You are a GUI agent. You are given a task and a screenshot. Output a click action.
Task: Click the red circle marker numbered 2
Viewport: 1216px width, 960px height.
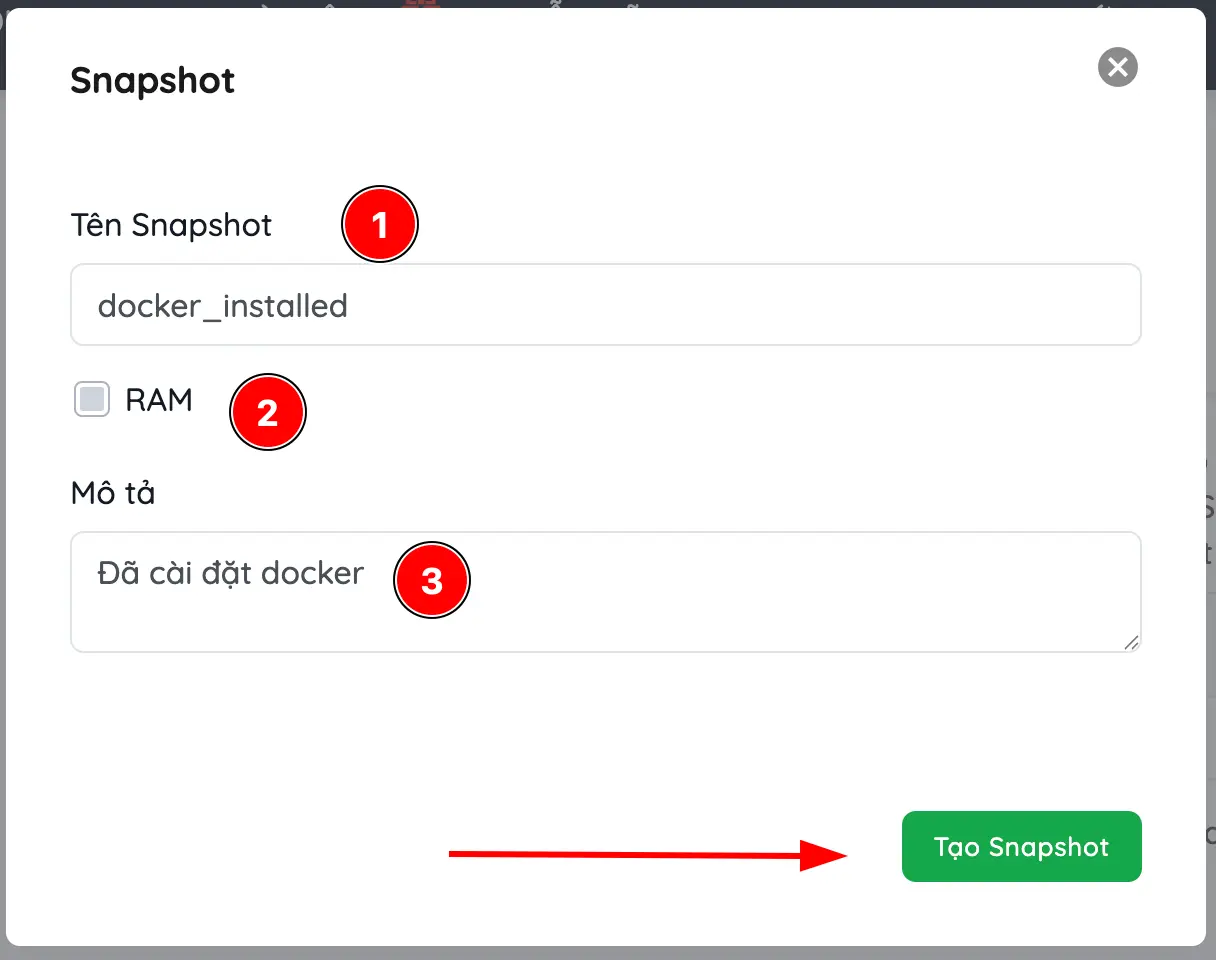267,412
